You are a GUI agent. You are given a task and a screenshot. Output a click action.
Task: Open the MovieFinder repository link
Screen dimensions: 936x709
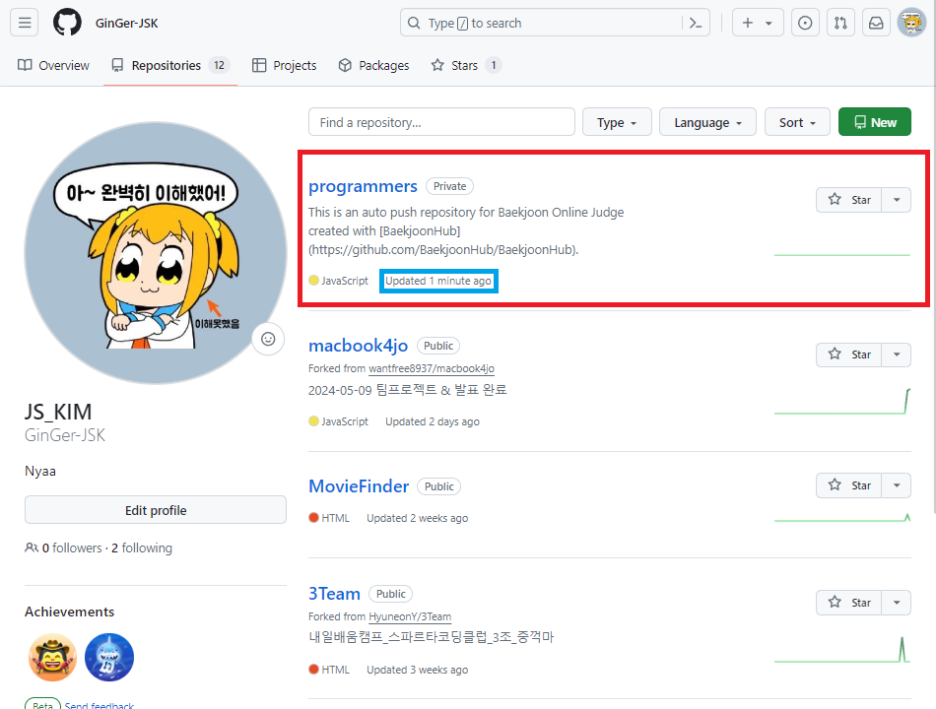coord(359,486)
